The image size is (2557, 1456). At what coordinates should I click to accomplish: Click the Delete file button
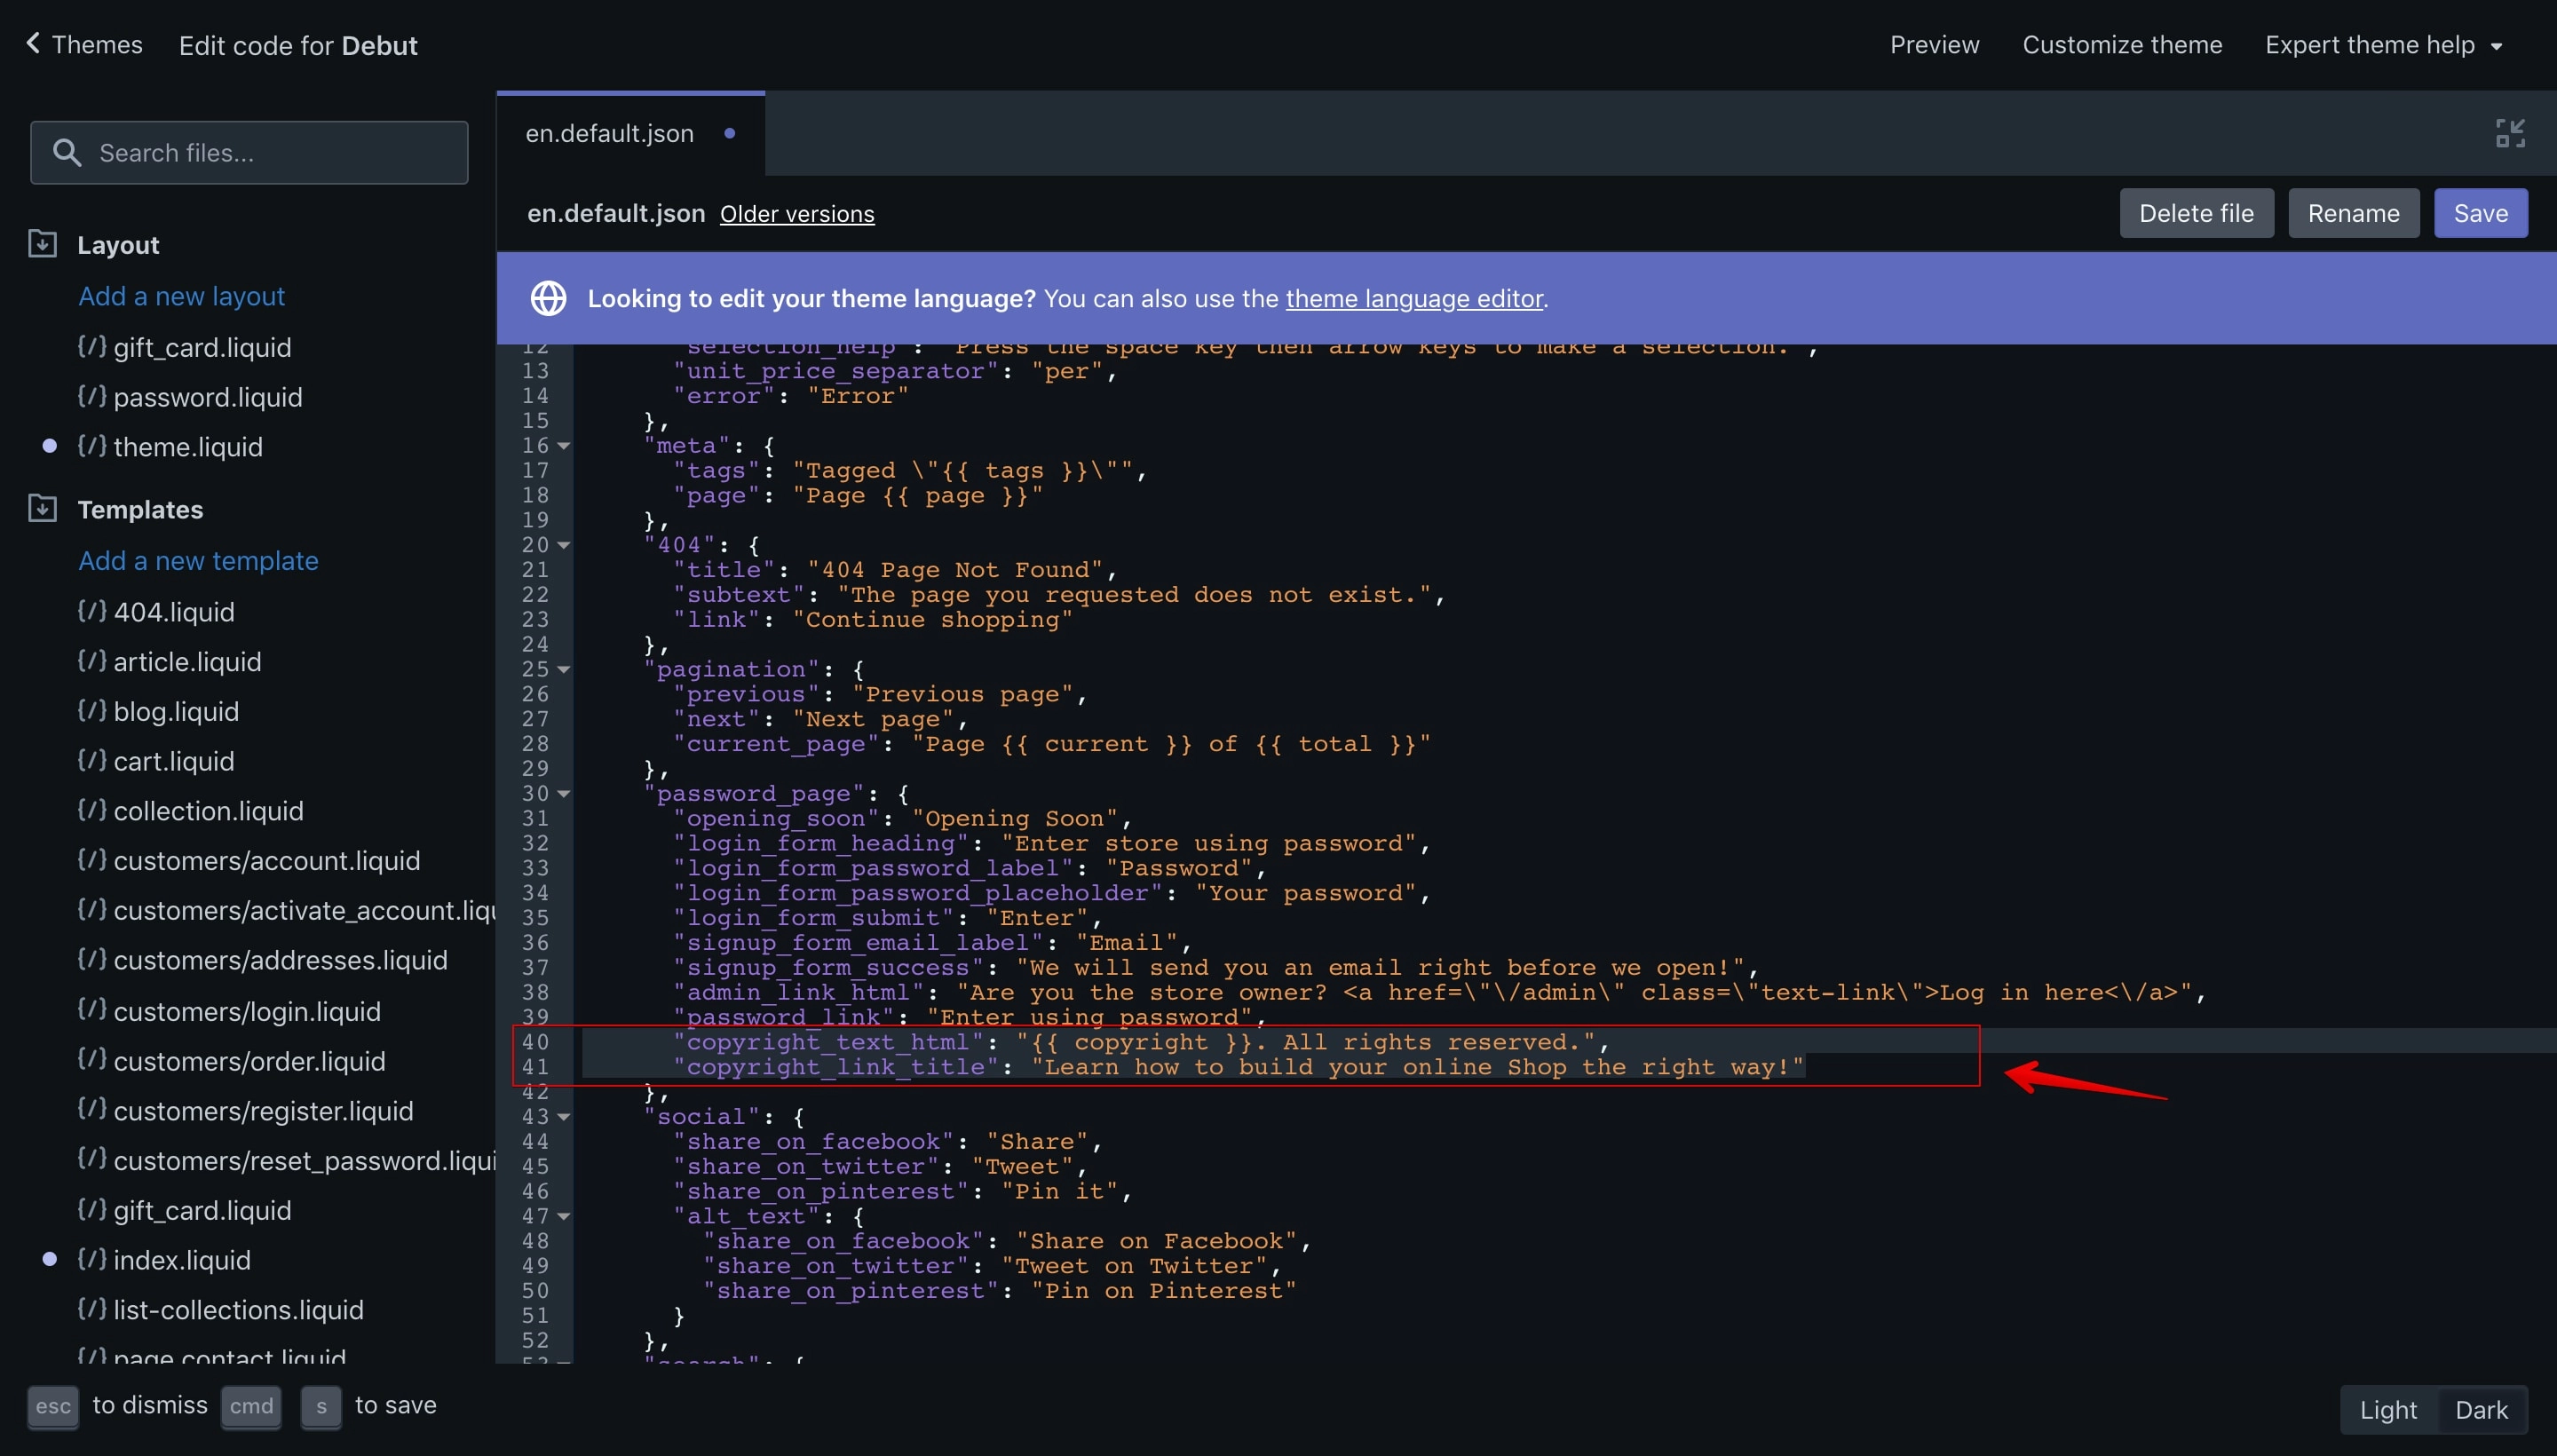pyautogui.click(x=2196, y=213)
